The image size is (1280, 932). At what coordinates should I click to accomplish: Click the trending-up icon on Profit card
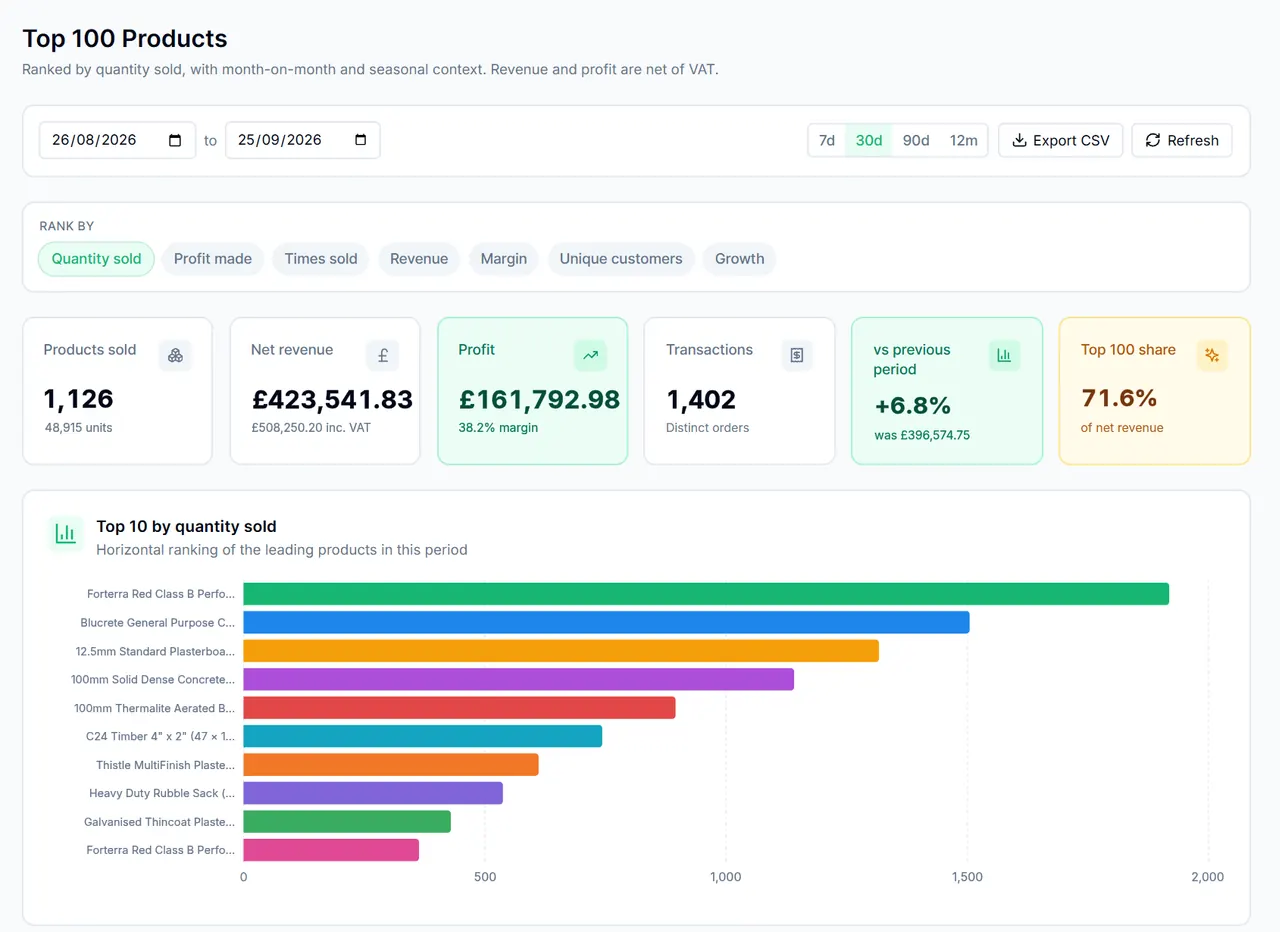click(x=590, y=355)
